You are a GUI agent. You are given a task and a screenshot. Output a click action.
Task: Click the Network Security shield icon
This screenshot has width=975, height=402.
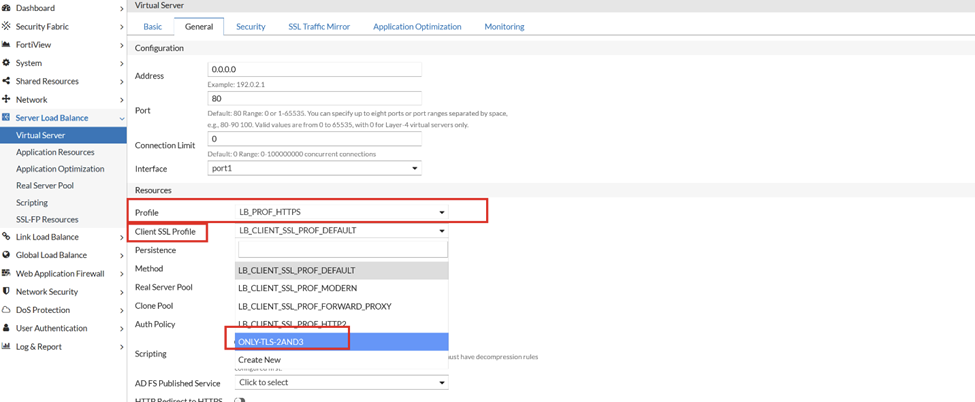(6, 291)
